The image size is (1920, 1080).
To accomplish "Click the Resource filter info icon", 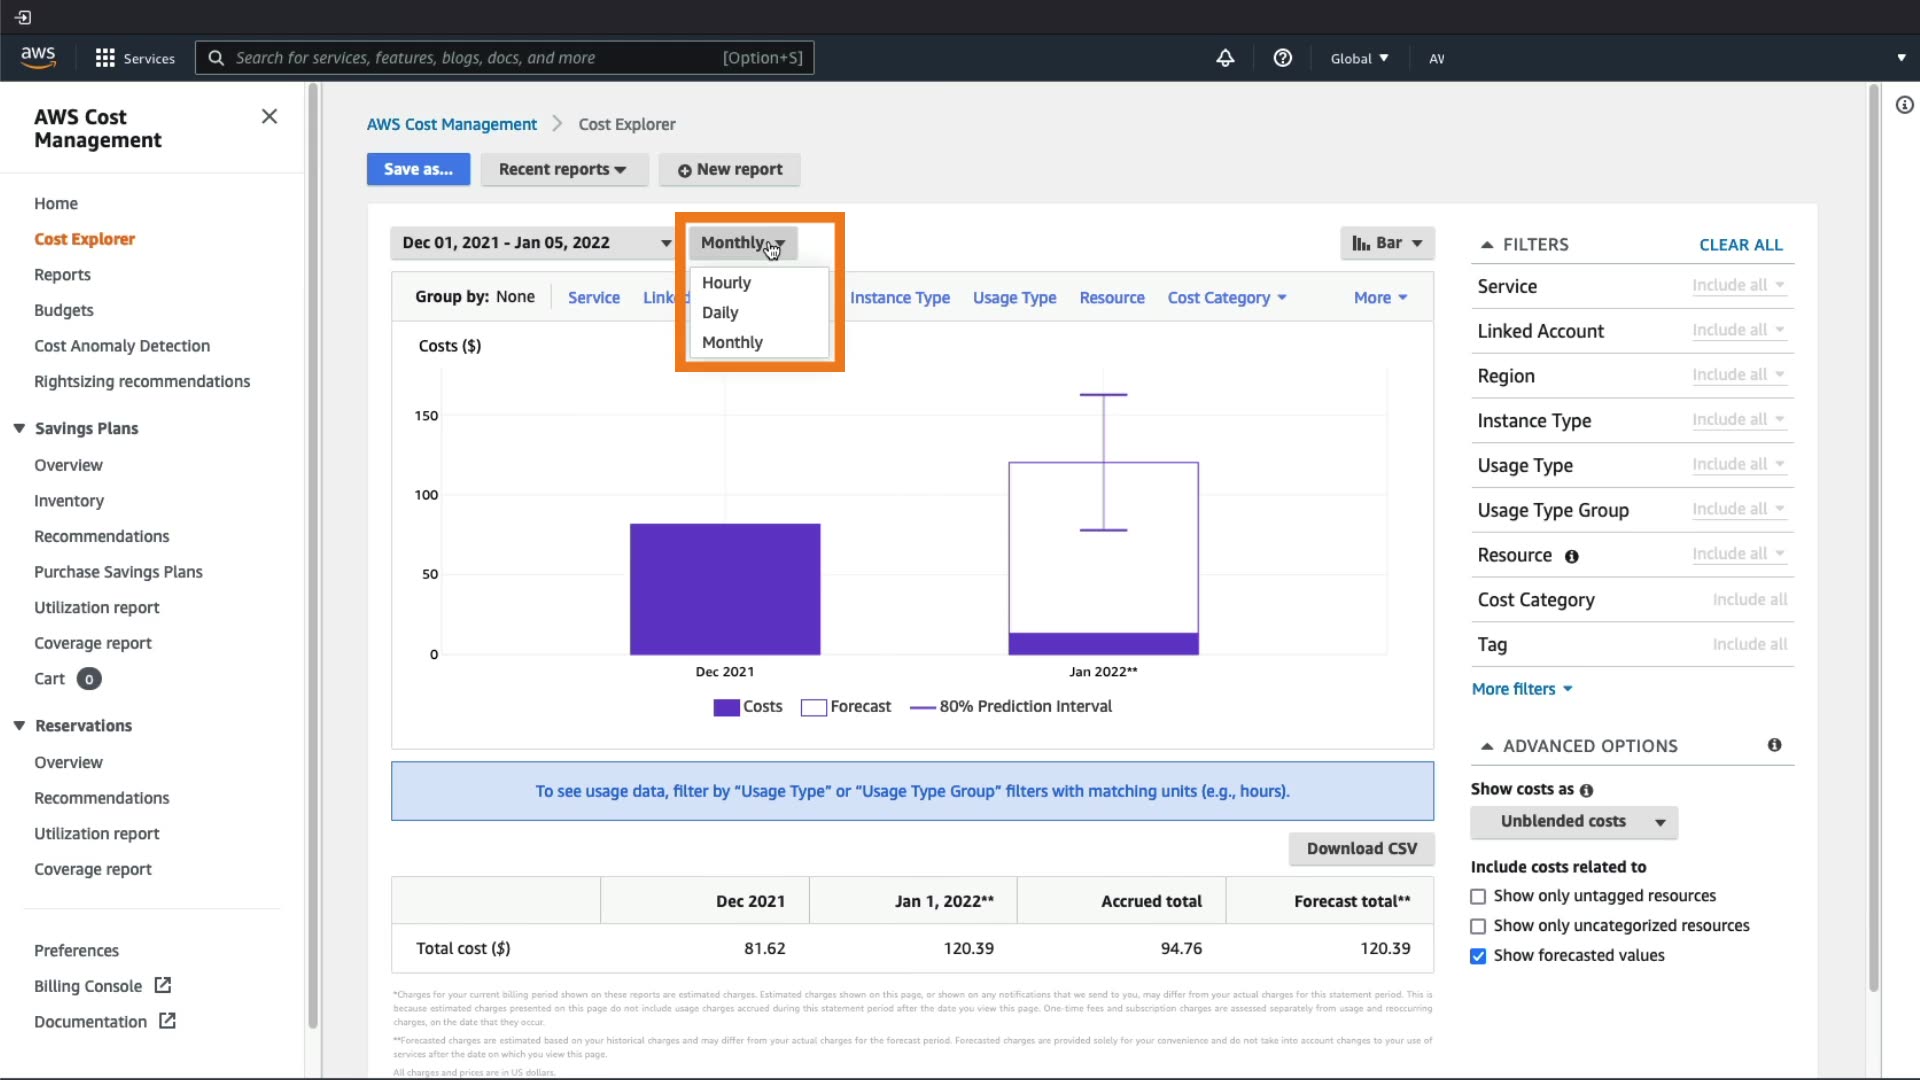I will pyautogui.click(x=1571, y=556).
